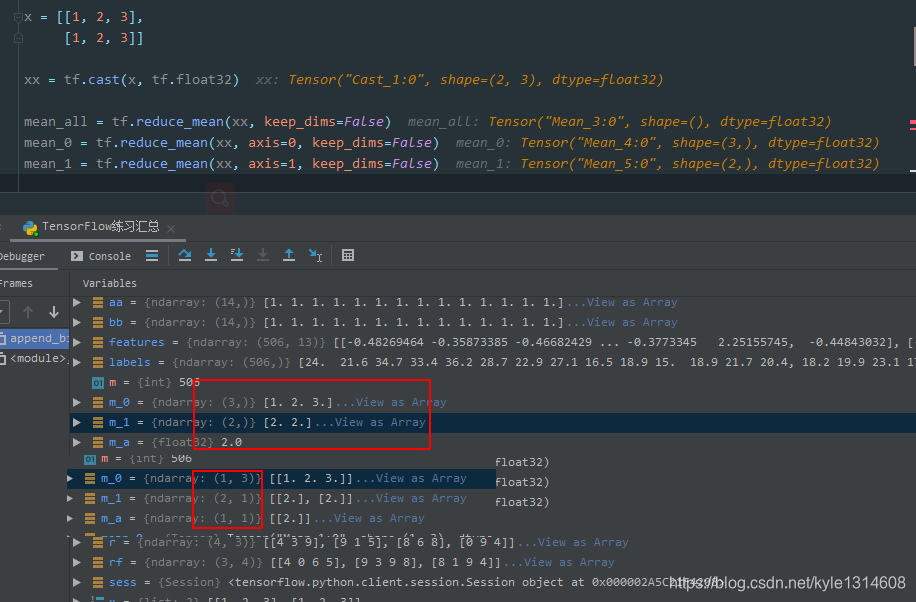The width and height of the screenshot is (916, 602).
Task: Click the labels variable name
Action: click(x=130, y=362)
